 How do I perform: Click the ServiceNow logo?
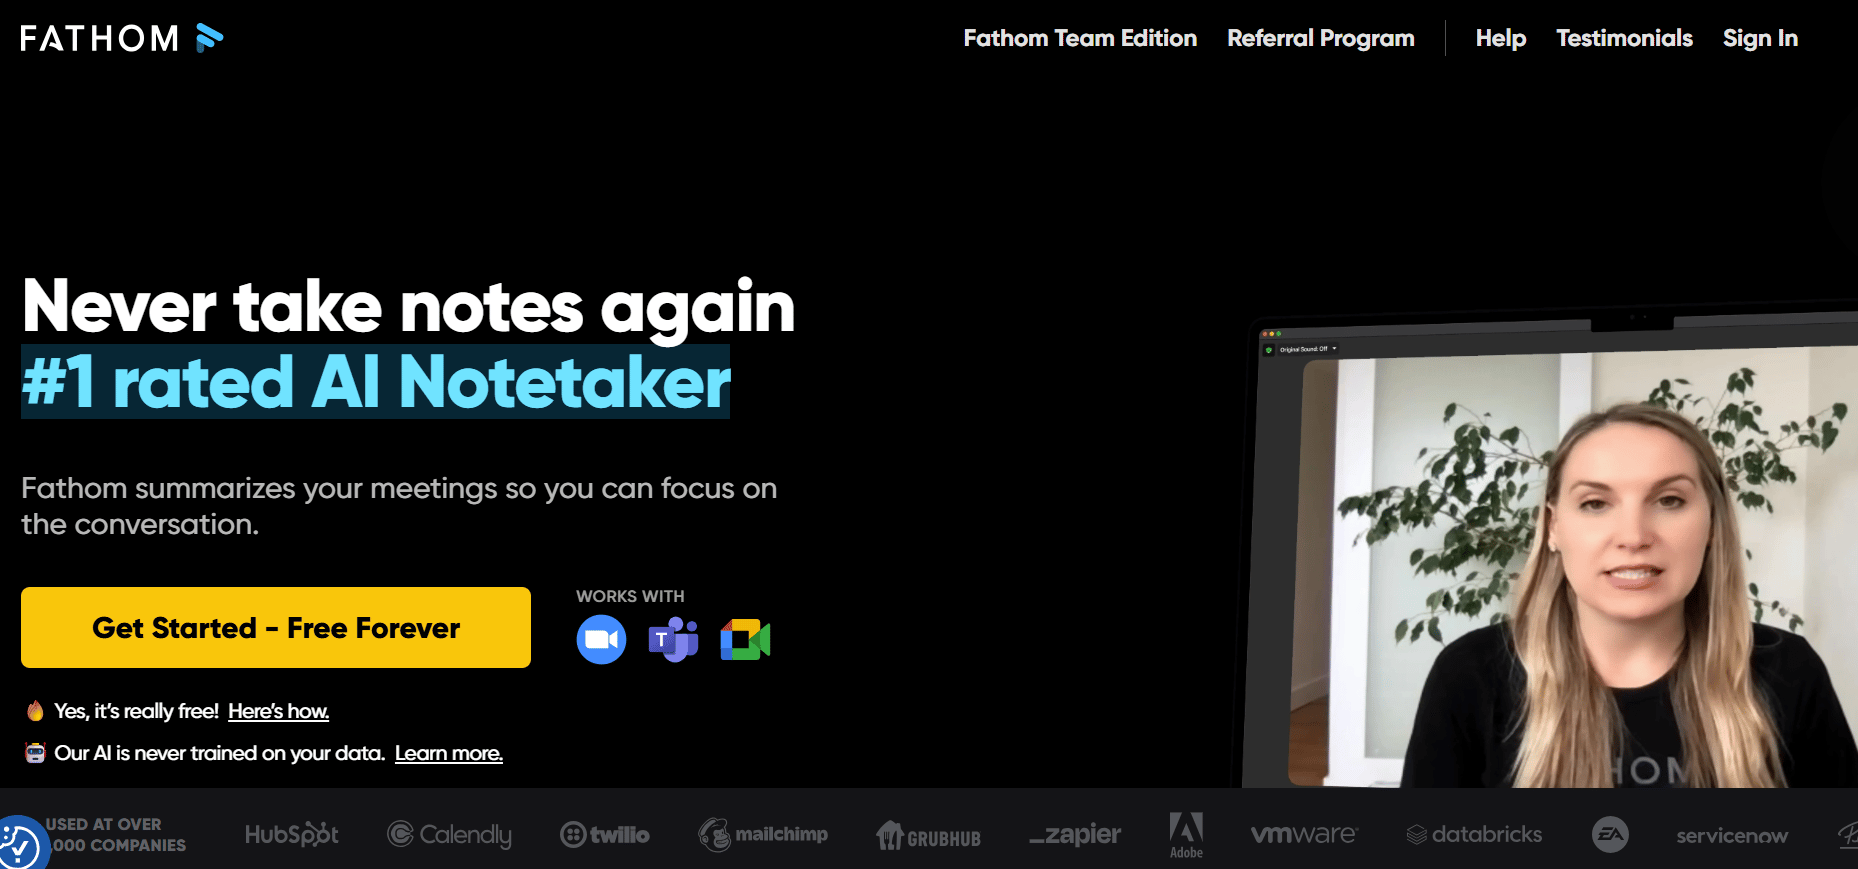click(1732, 836)
